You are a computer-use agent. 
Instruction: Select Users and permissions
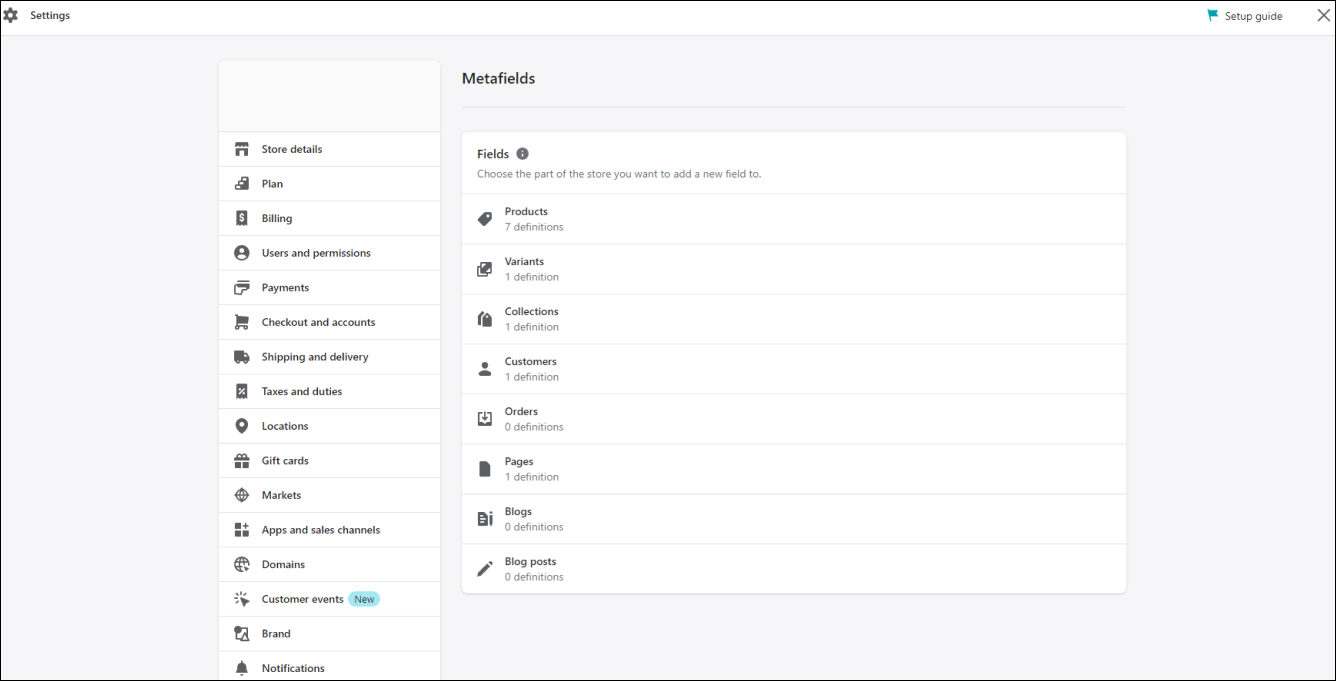[329, 253]
